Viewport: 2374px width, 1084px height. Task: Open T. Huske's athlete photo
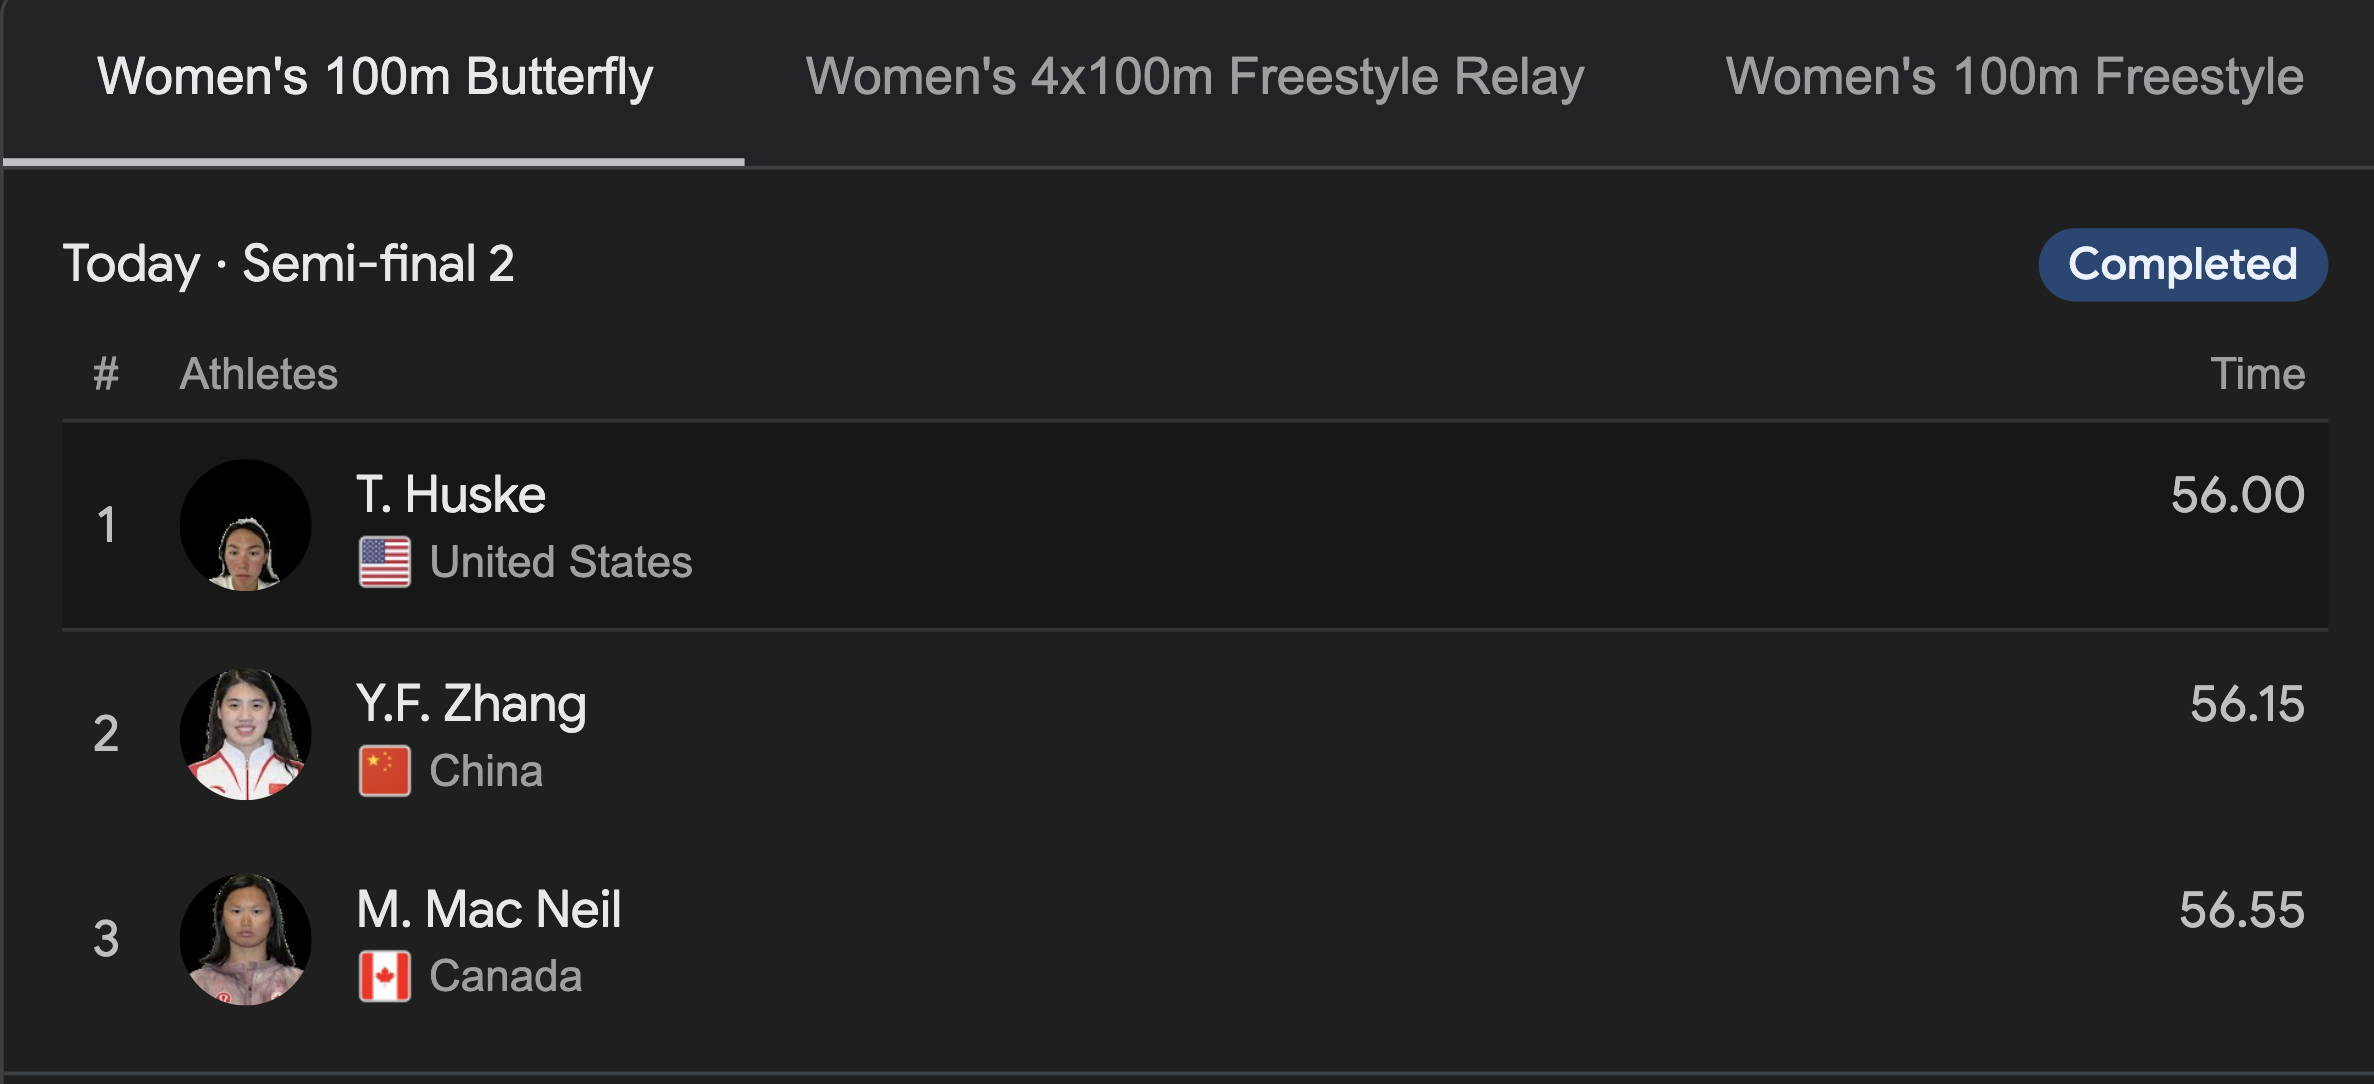click(245, 525)
